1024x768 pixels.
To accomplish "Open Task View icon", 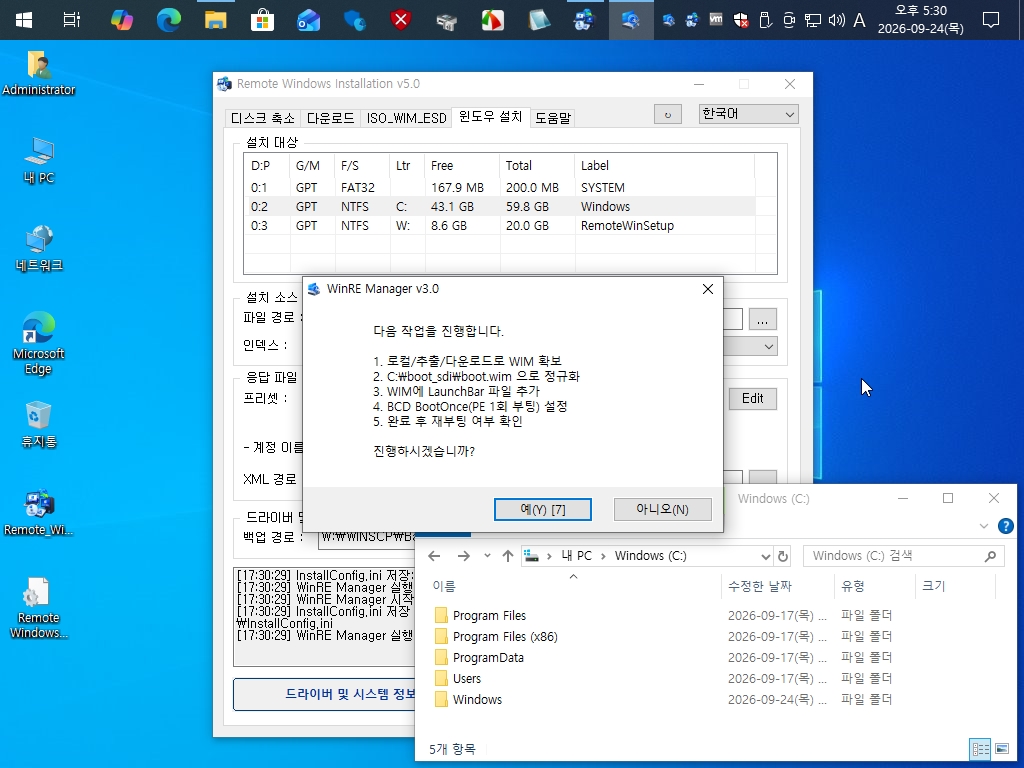I will click(x=72, y=20).
